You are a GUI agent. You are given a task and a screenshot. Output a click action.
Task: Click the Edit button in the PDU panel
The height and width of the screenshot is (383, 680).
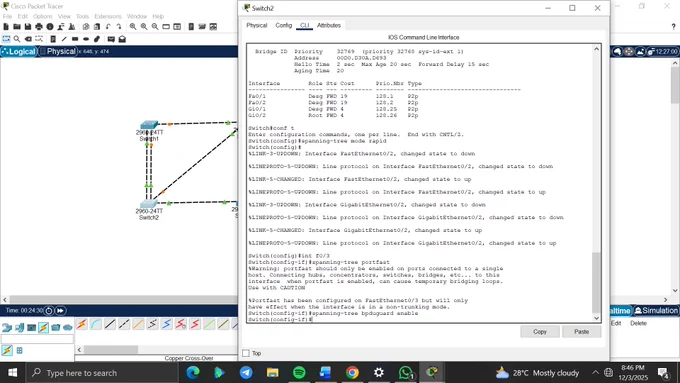point(616,324)
